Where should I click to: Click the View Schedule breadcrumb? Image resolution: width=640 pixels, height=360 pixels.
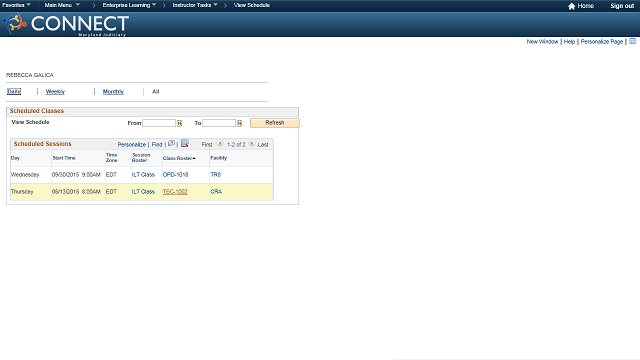pos(251,5)
